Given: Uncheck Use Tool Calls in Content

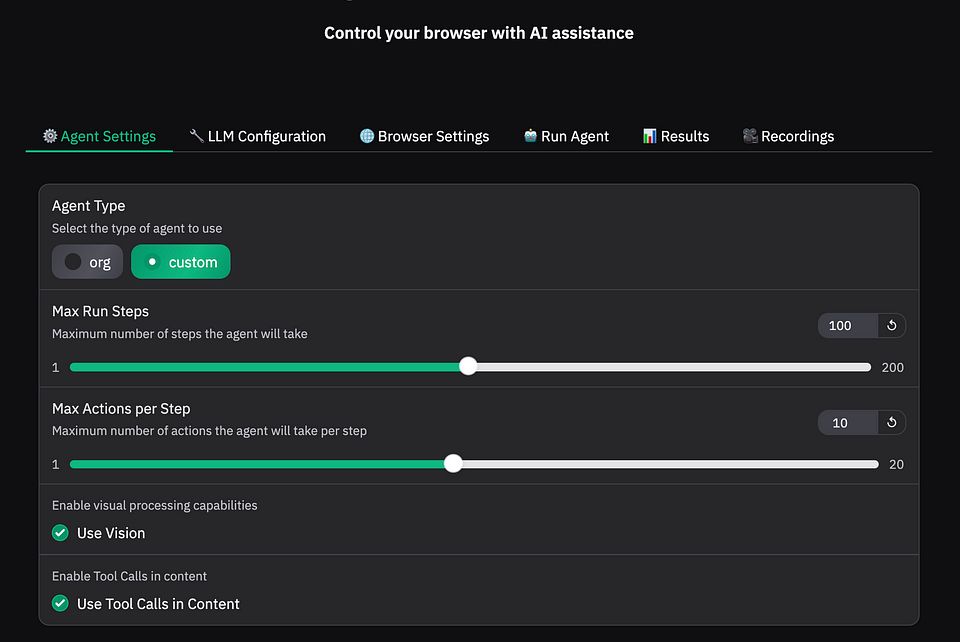Looking at the screenshot, I should point(61,604).
